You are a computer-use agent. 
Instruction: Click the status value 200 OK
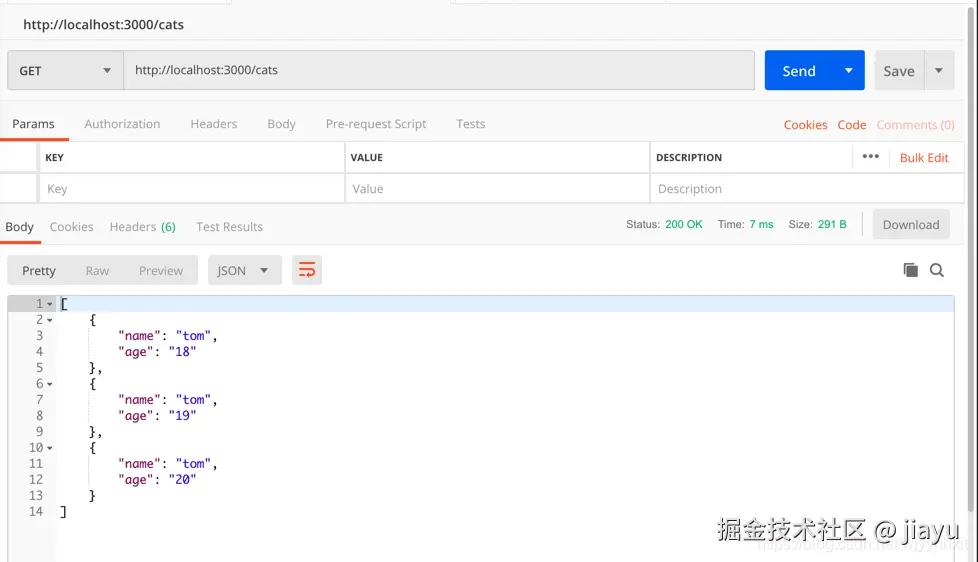[x=684, y=225]
